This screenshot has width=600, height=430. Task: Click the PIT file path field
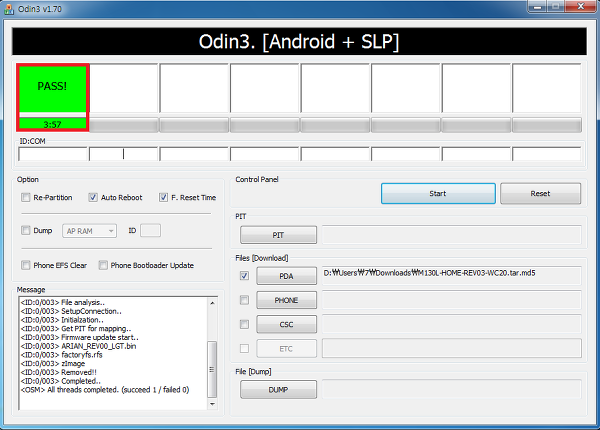point(451,235)
